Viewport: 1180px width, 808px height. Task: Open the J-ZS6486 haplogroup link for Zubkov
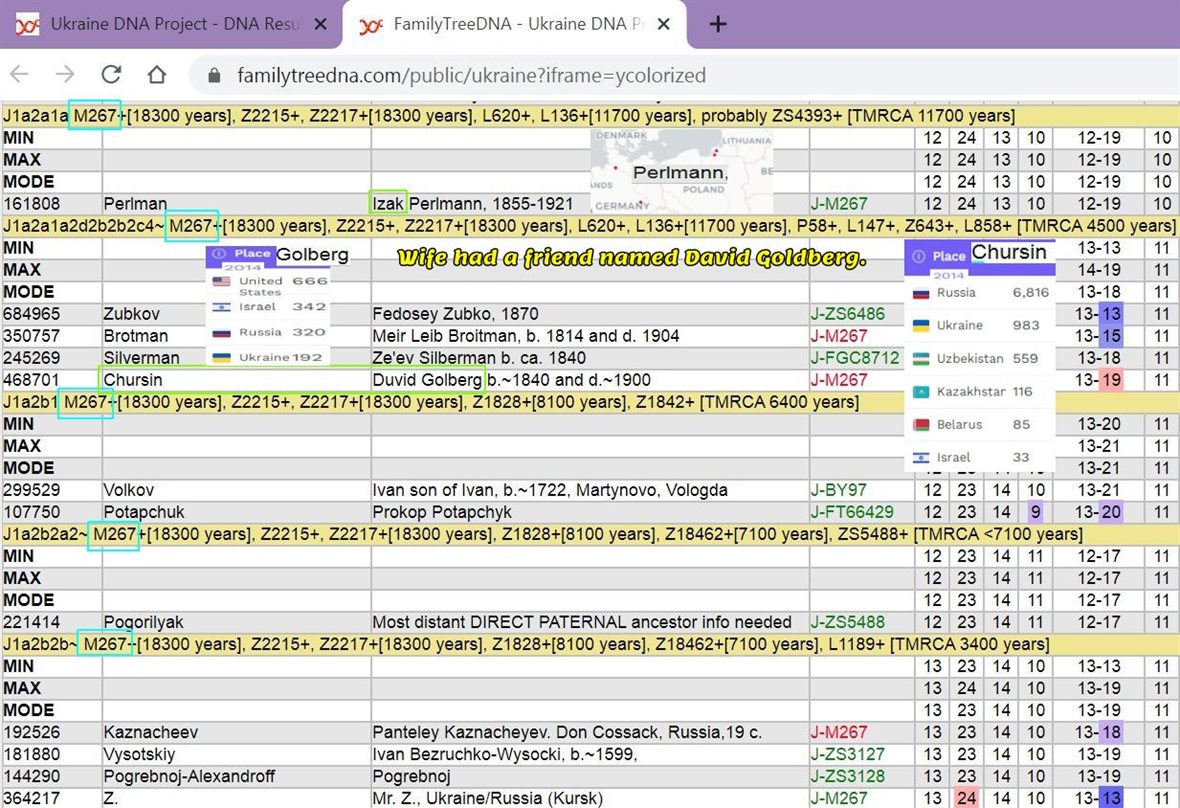click(x=847, y=314)
